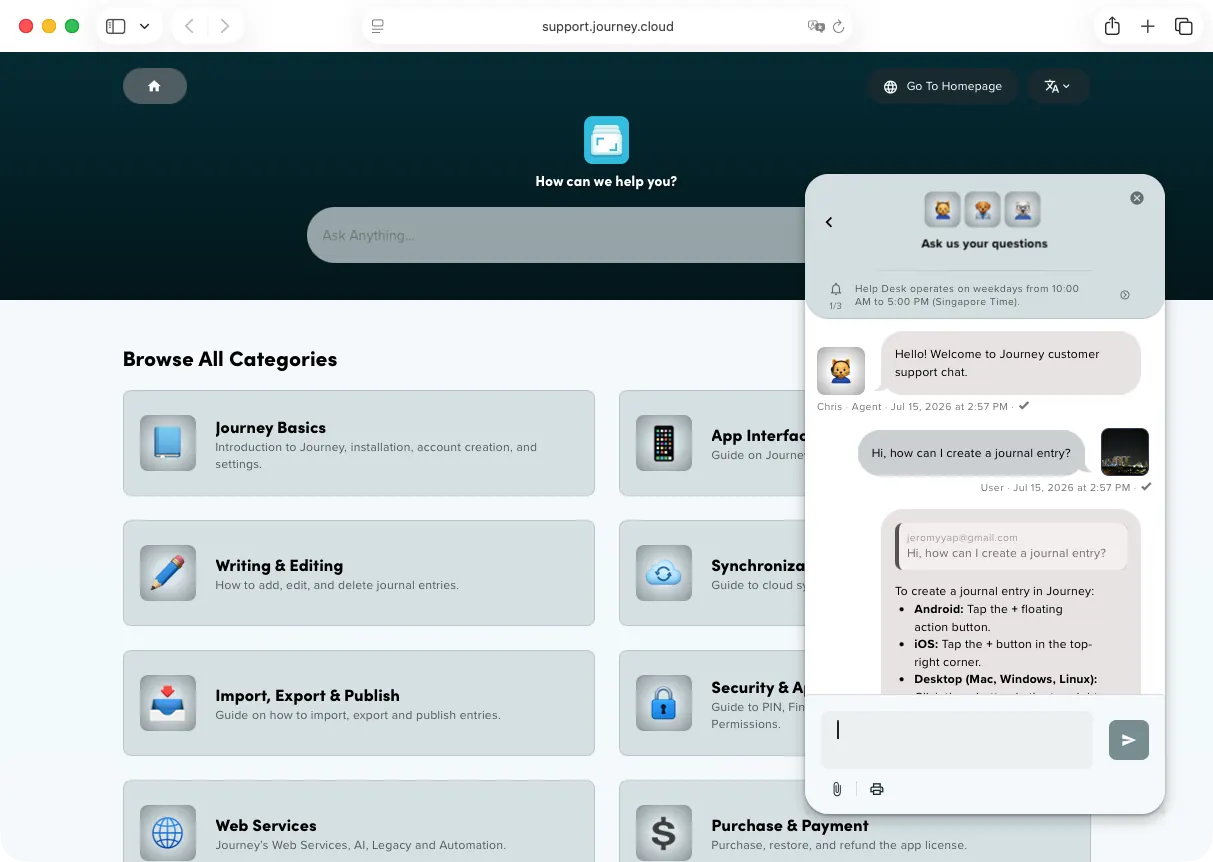
Task: Click the notification bell icon in chat
Action: [x=836, y=289]
